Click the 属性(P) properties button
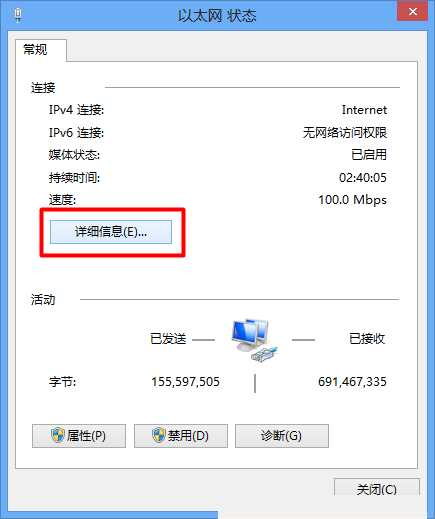 [x=79, y=436]
